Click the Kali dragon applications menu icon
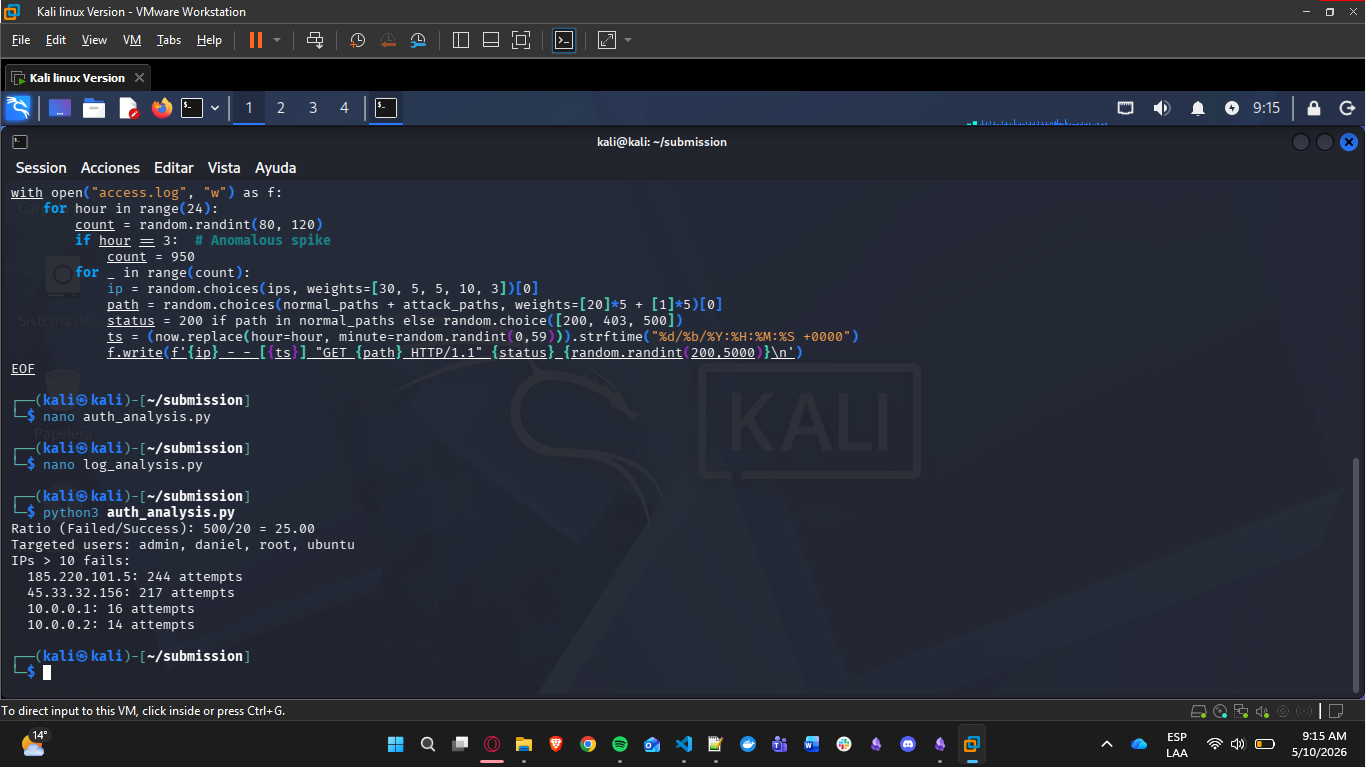 coord(18,108)
